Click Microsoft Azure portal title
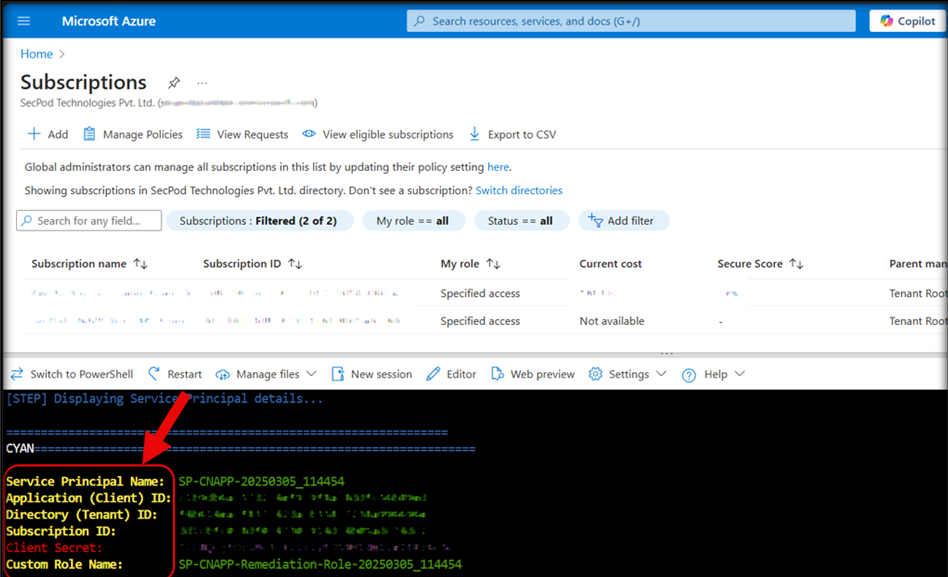This screenshot has height=577, width=948. [x=109, y=21]
